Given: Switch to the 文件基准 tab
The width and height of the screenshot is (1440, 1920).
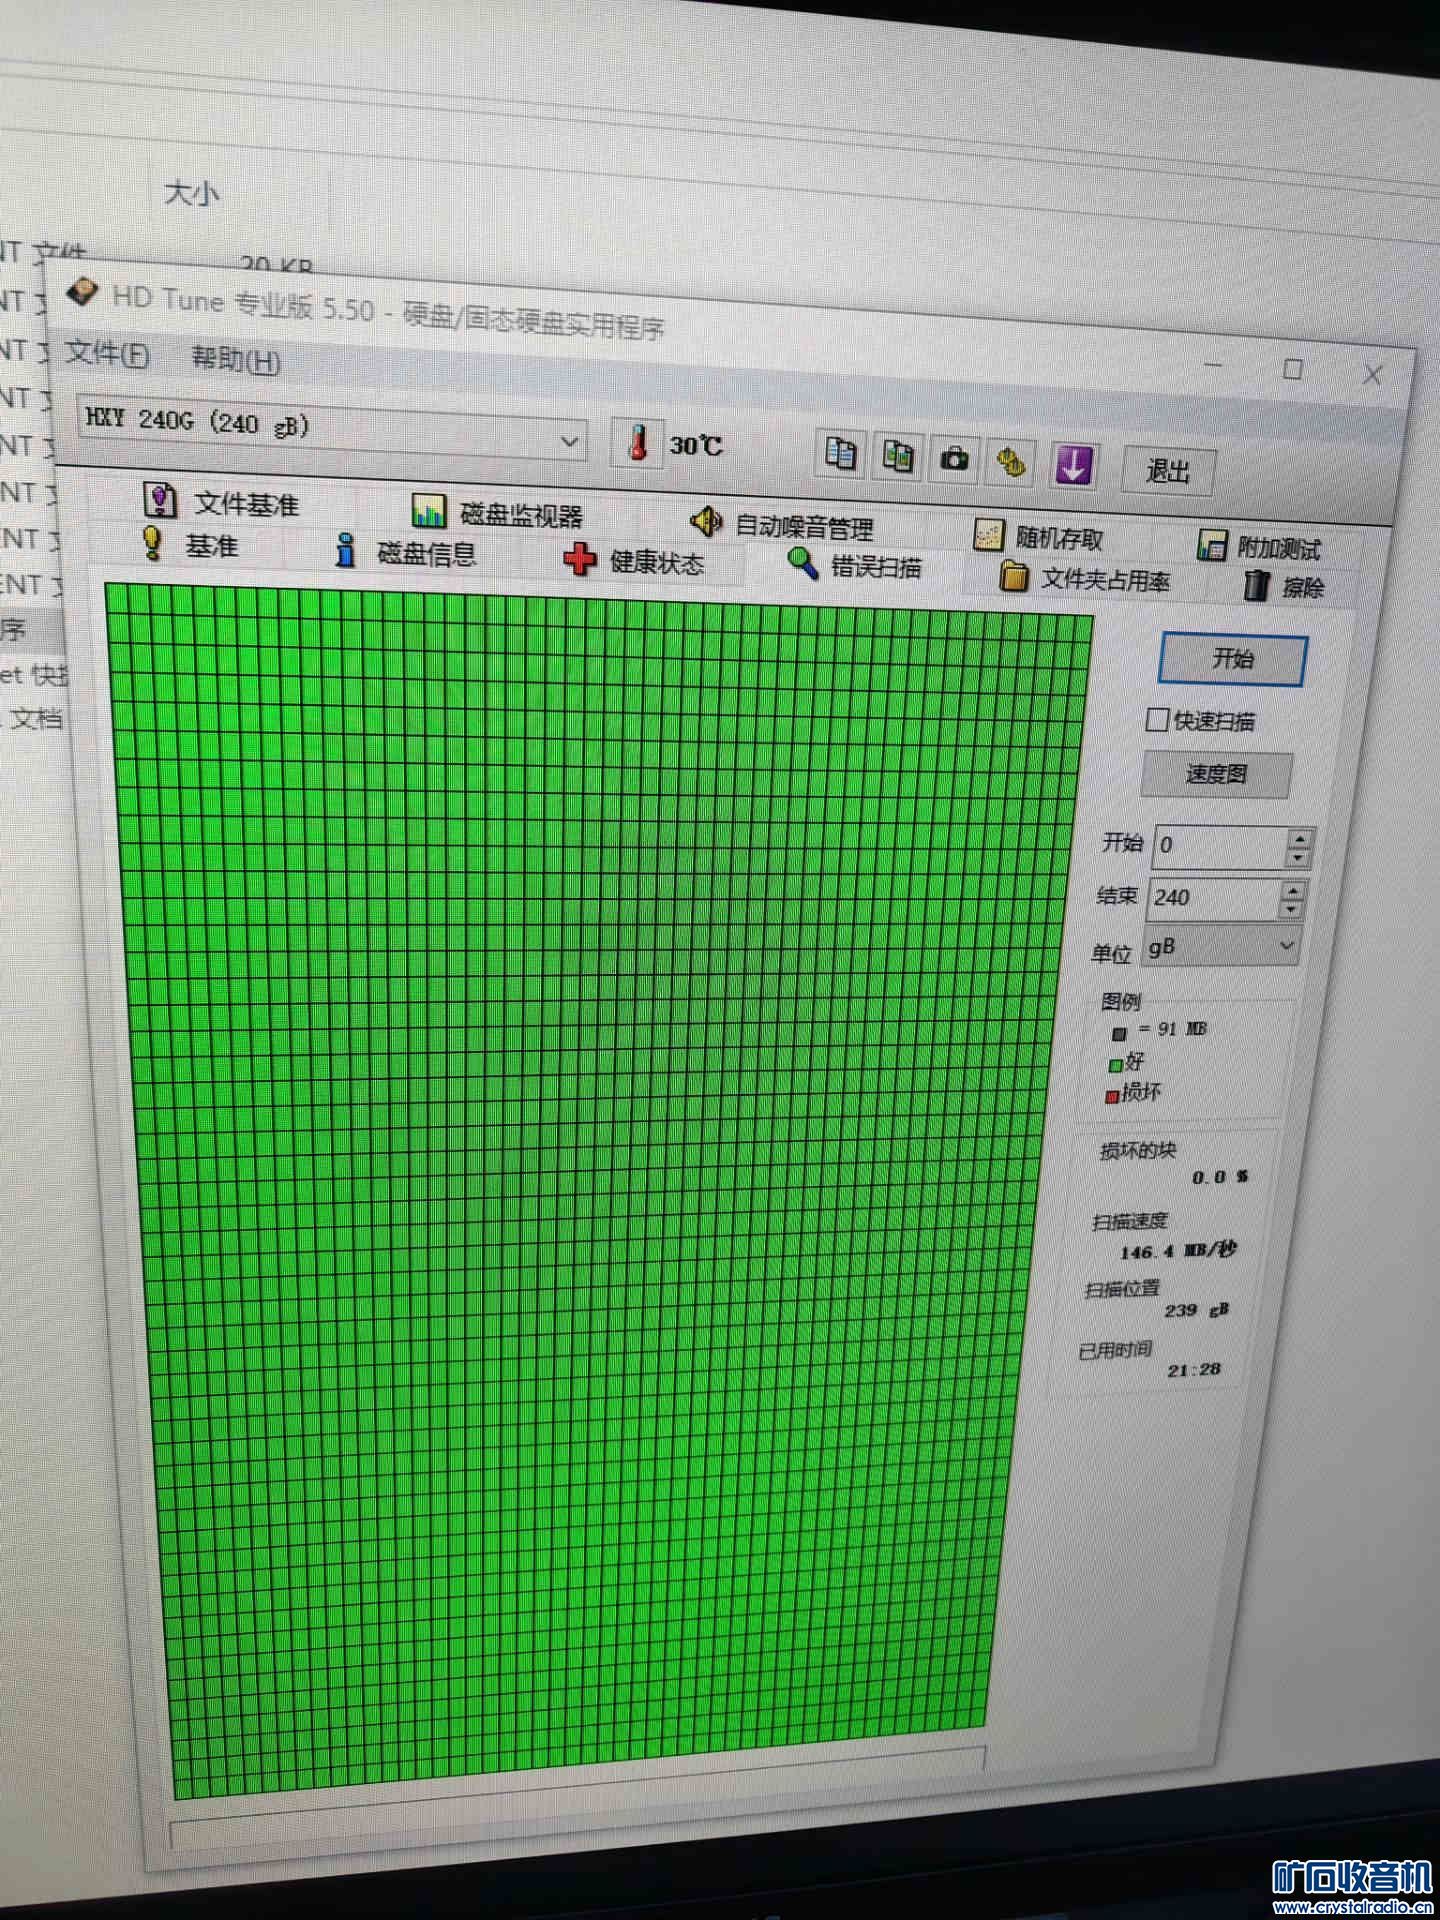Looking at the screenshot, I should 222,502.
